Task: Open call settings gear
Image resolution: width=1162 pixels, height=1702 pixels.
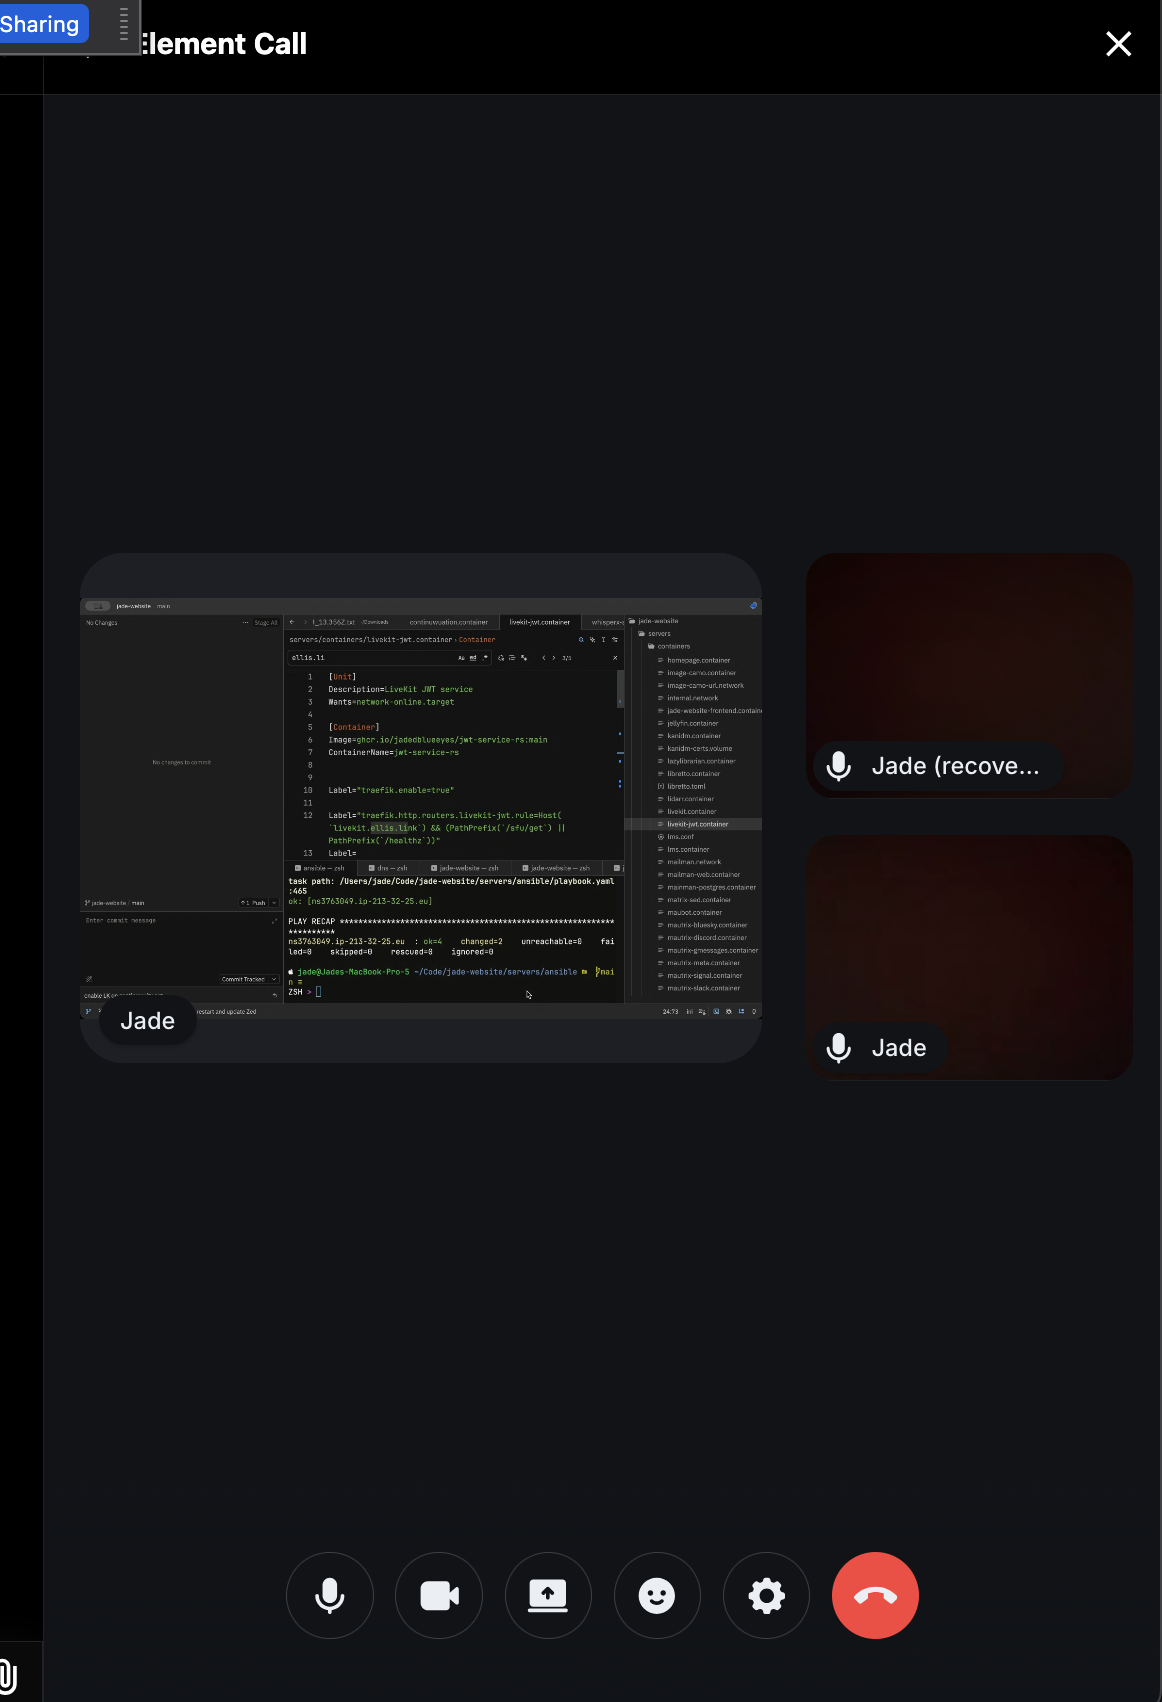Action: point(766,1596)
